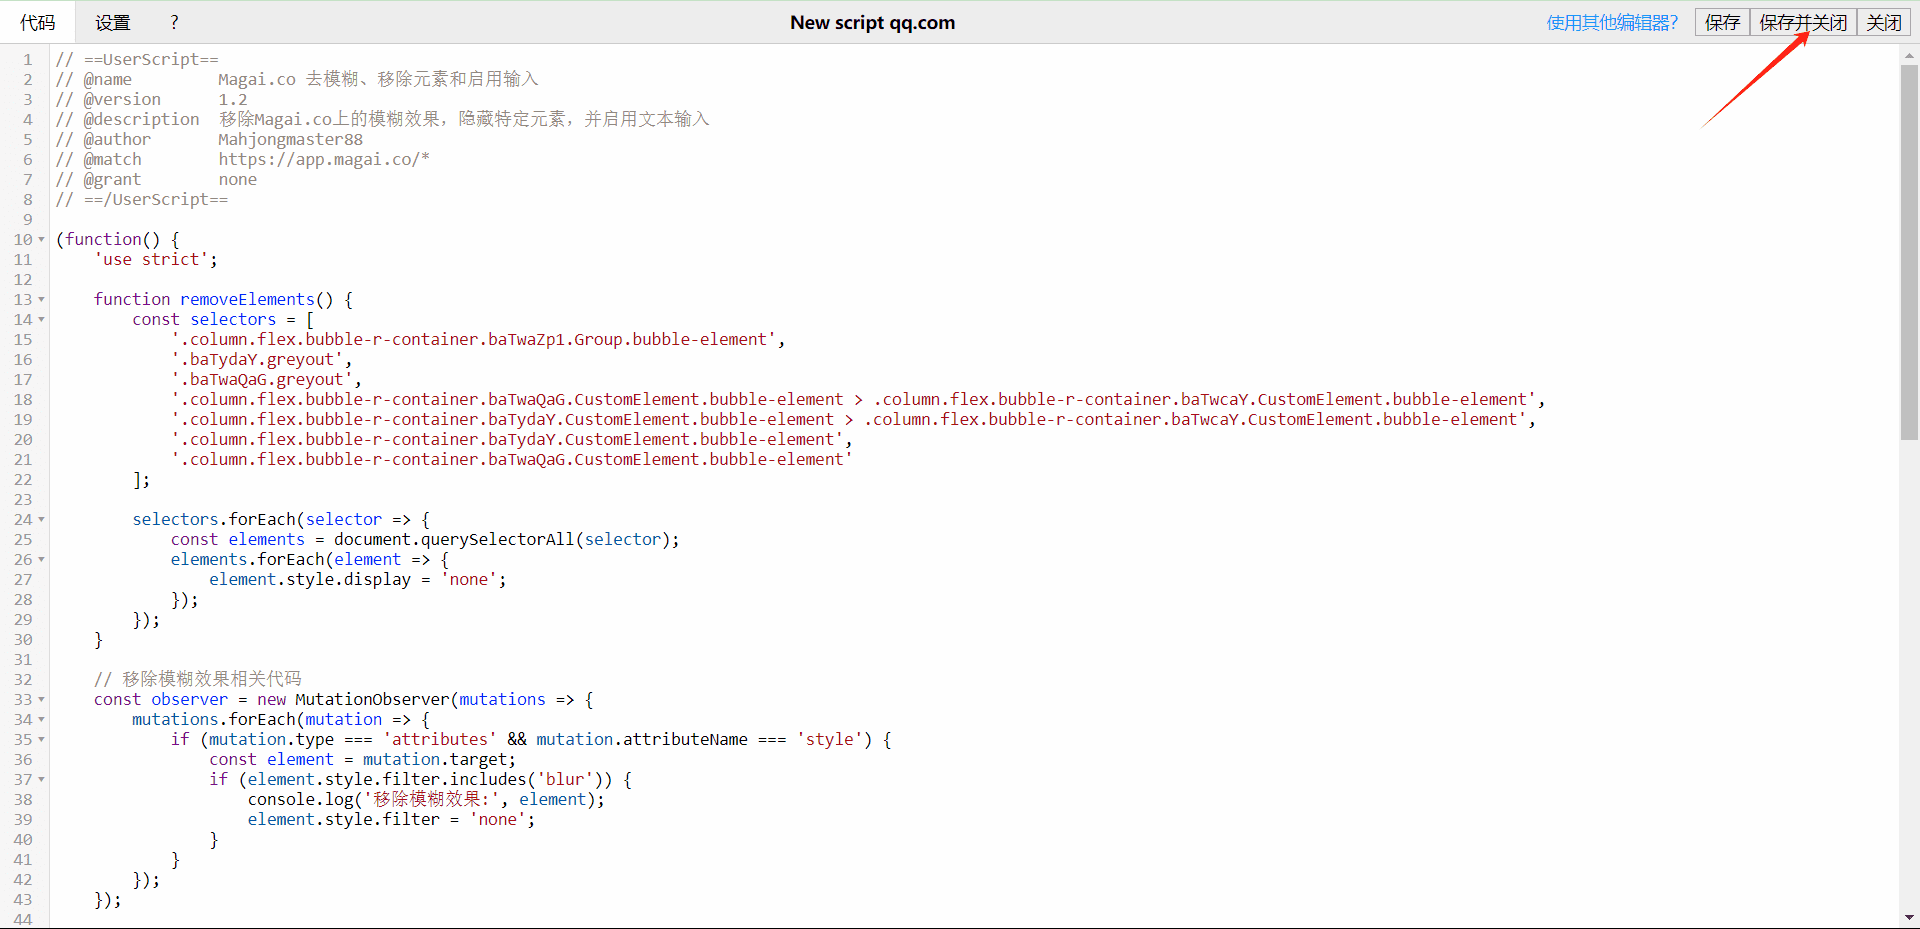
Task: Click the '.baTydaY.greyout' selector string
Action: [x=257, y=359]
